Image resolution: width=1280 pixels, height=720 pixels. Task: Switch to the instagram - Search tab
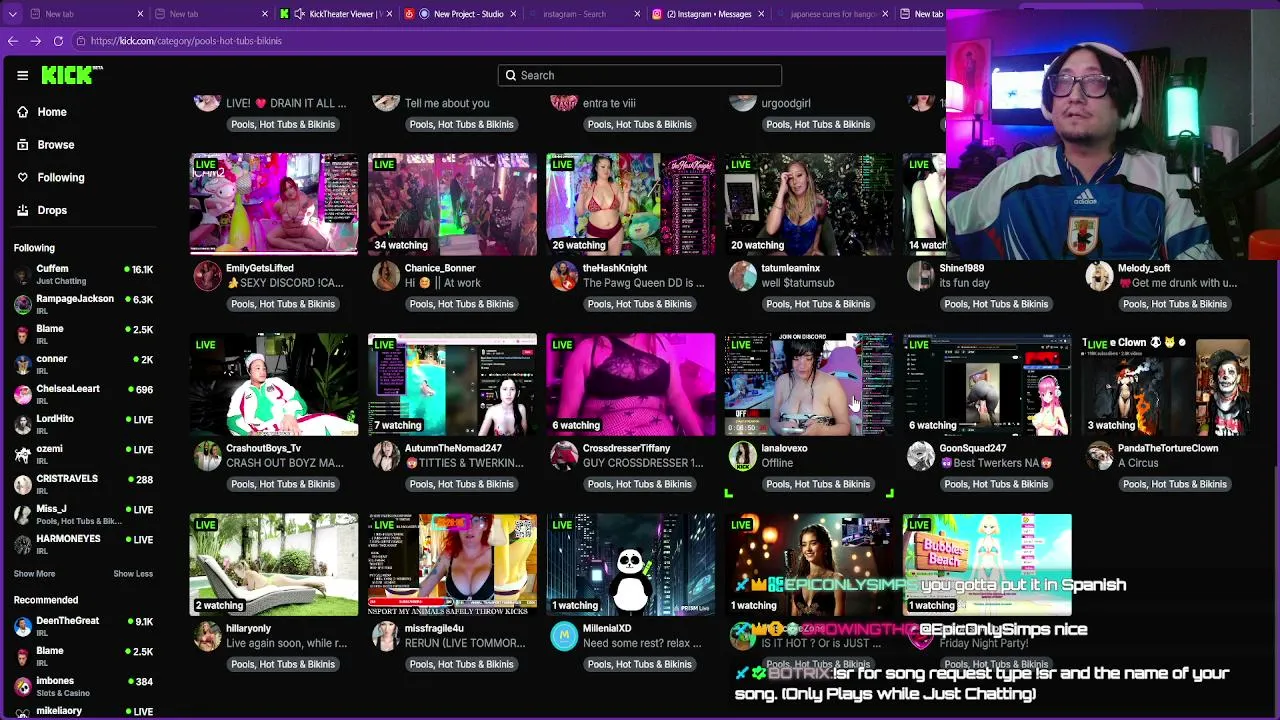point(585,14)
